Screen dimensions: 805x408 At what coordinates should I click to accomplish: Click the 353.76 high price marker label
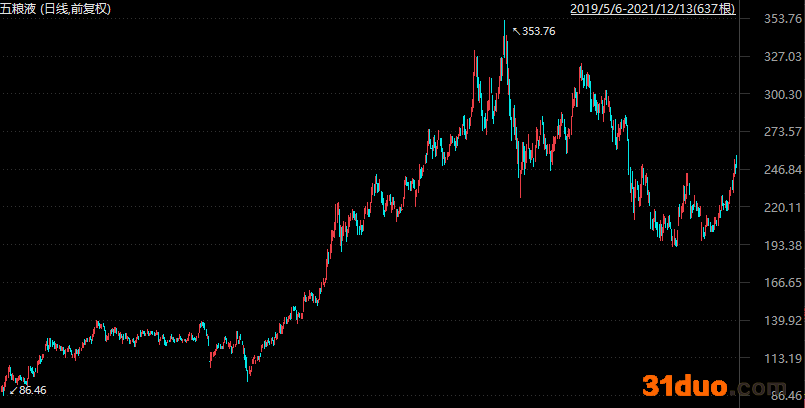click(x=538, y=32)
